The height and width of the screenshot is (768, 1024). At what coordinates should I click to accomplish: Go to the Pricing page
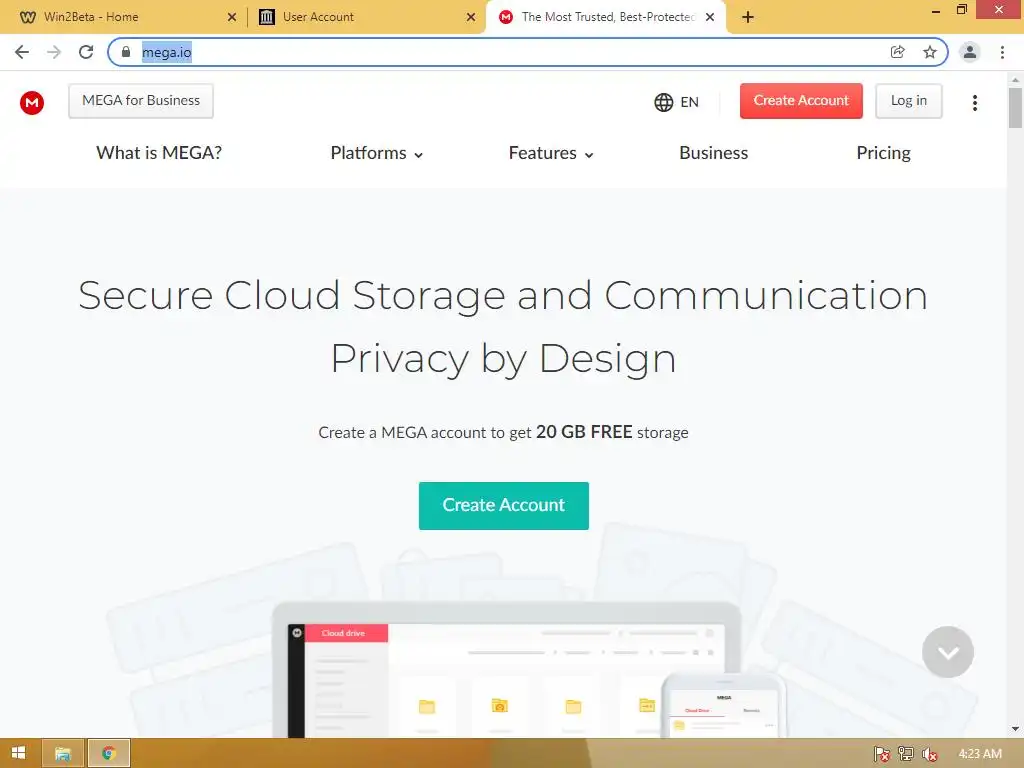click(x=883, y=153)
